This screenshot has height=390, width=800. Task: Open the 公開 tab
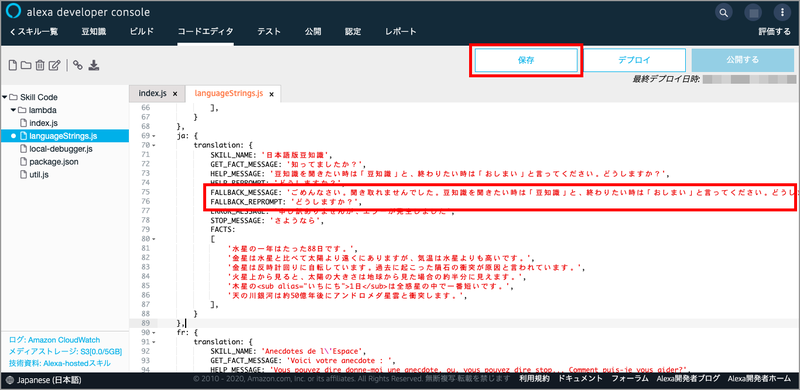[313, 32]
